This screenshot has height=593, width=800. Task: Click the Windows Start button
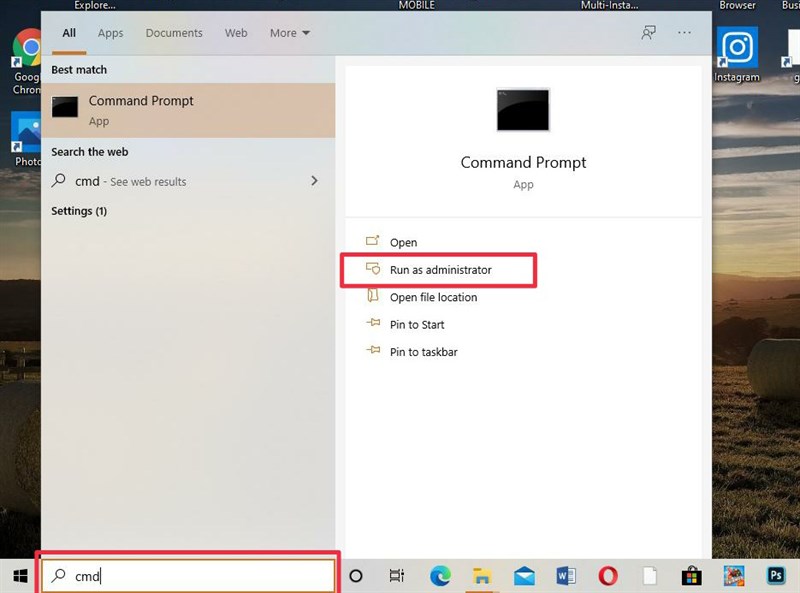point(19,576)
